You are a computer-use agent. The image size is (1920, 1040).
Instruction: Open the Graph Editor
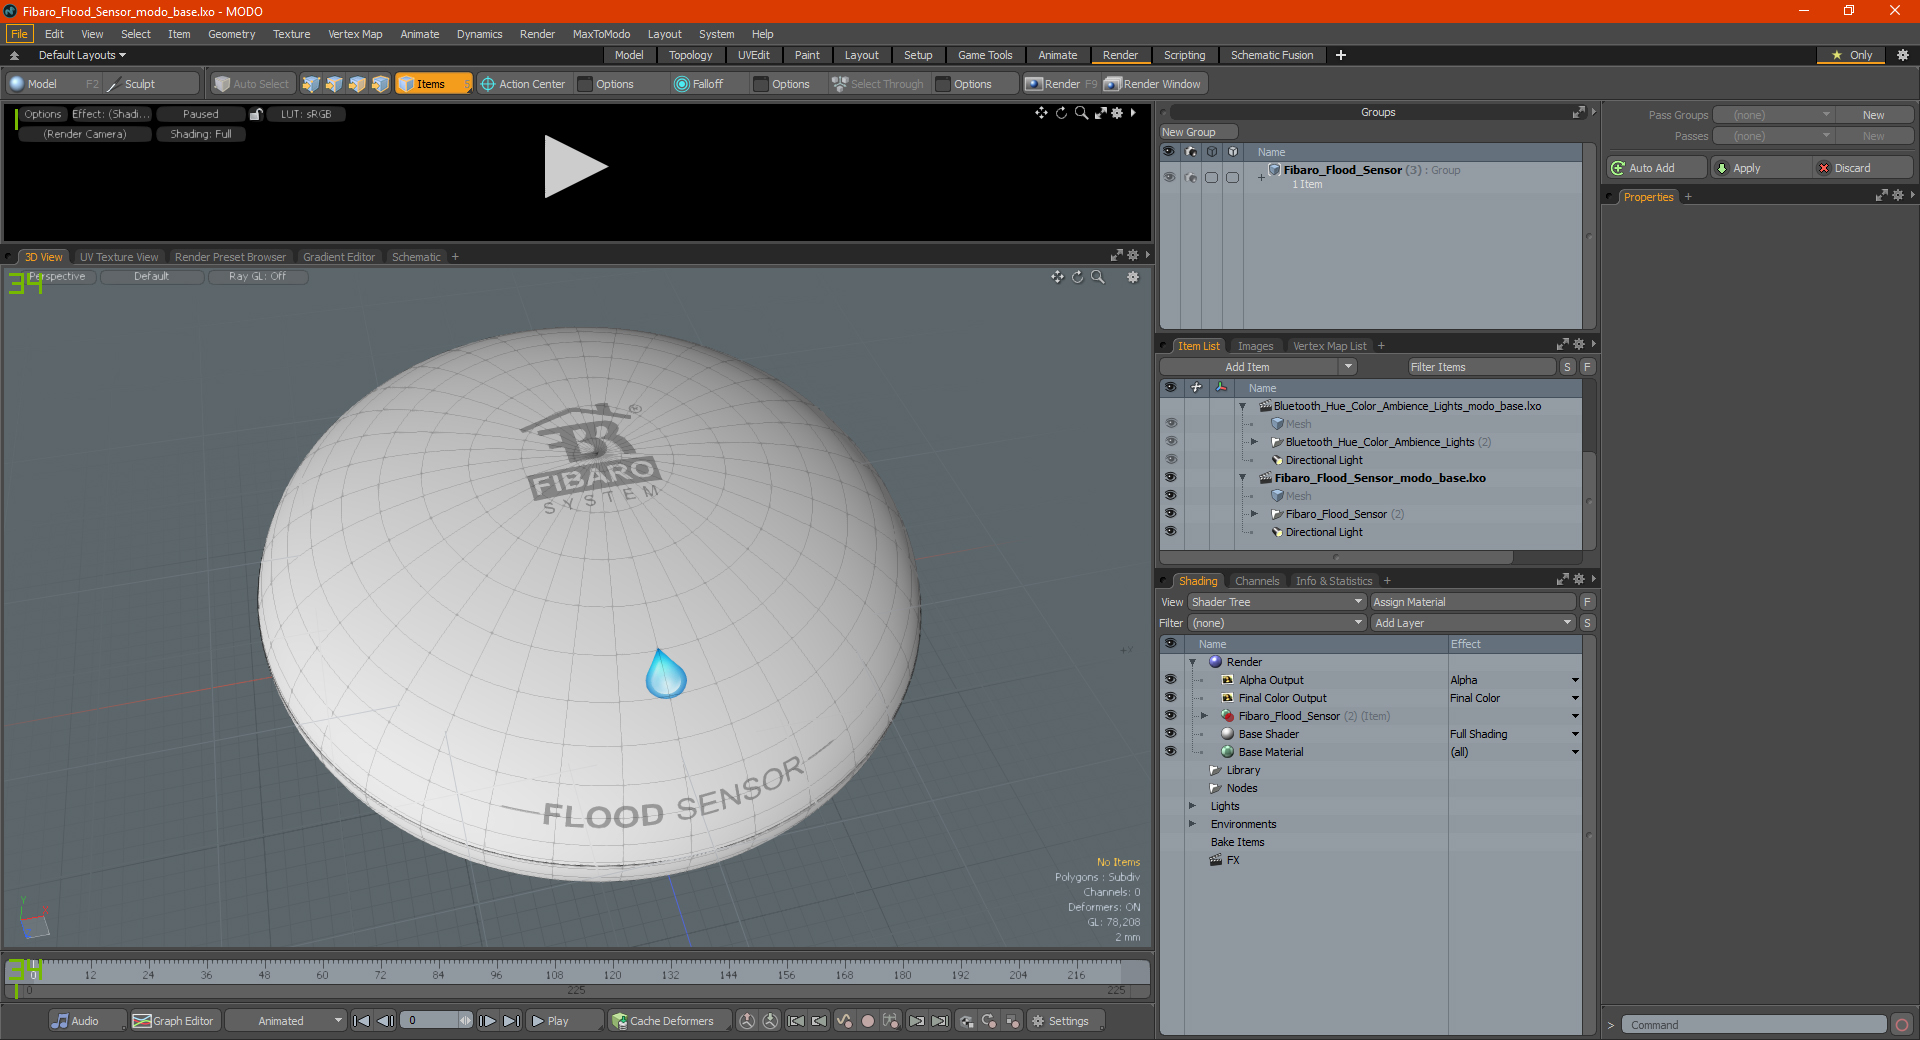(174, 1021)
